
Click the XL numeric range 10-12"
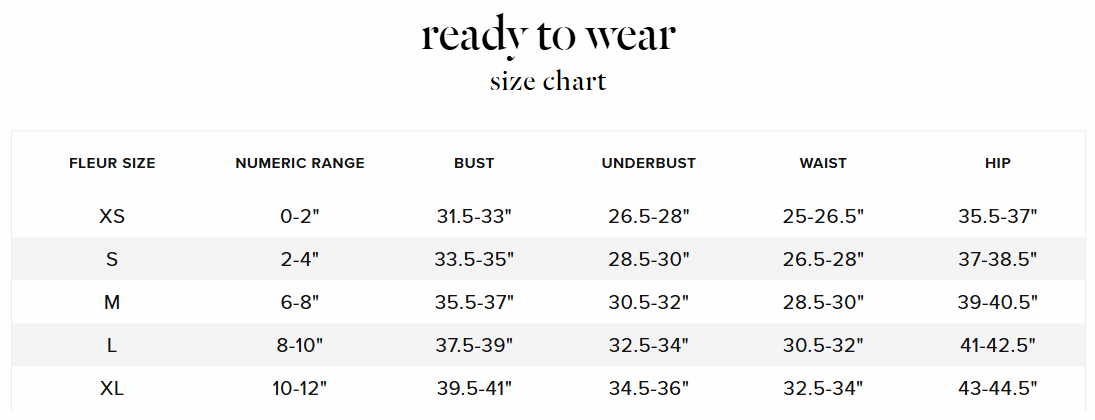tap(300, 388)
